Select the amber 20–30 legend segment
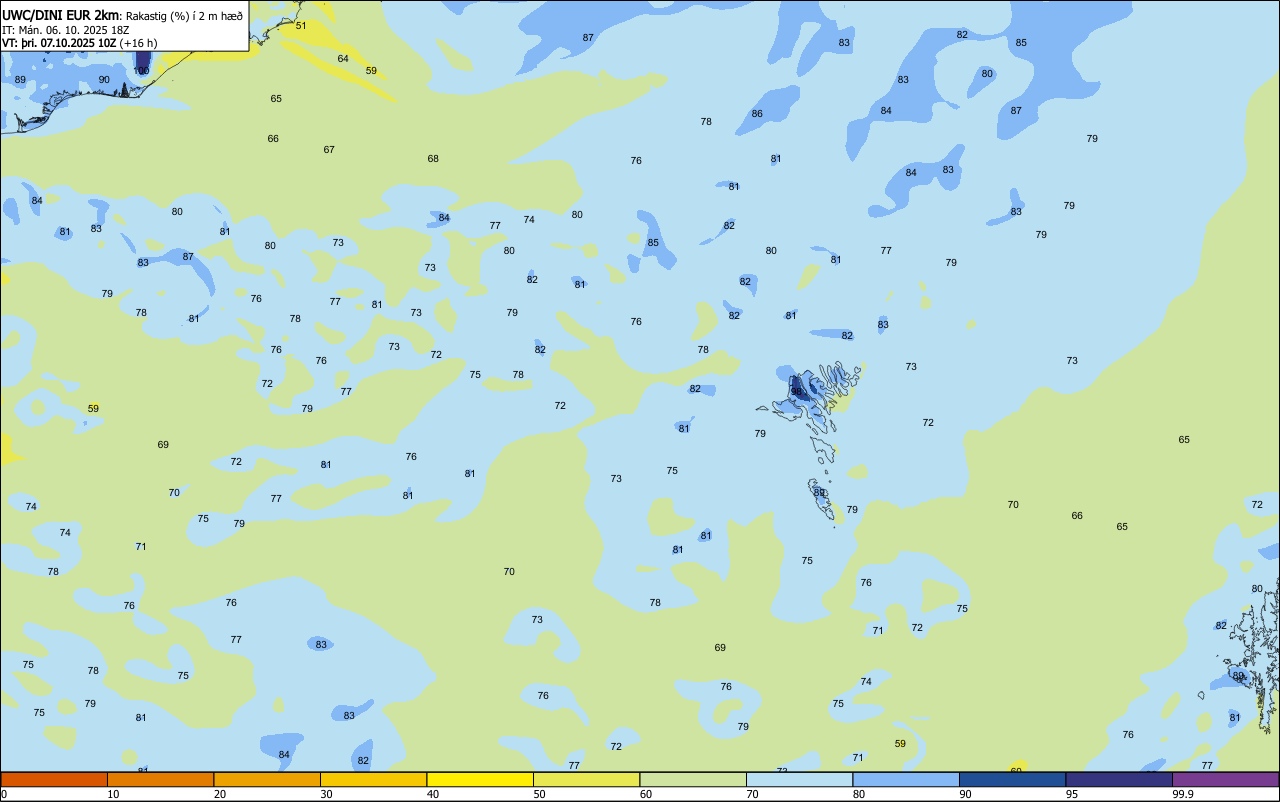This screenshot has width=1280, height=802. click(x=267, y=779)
